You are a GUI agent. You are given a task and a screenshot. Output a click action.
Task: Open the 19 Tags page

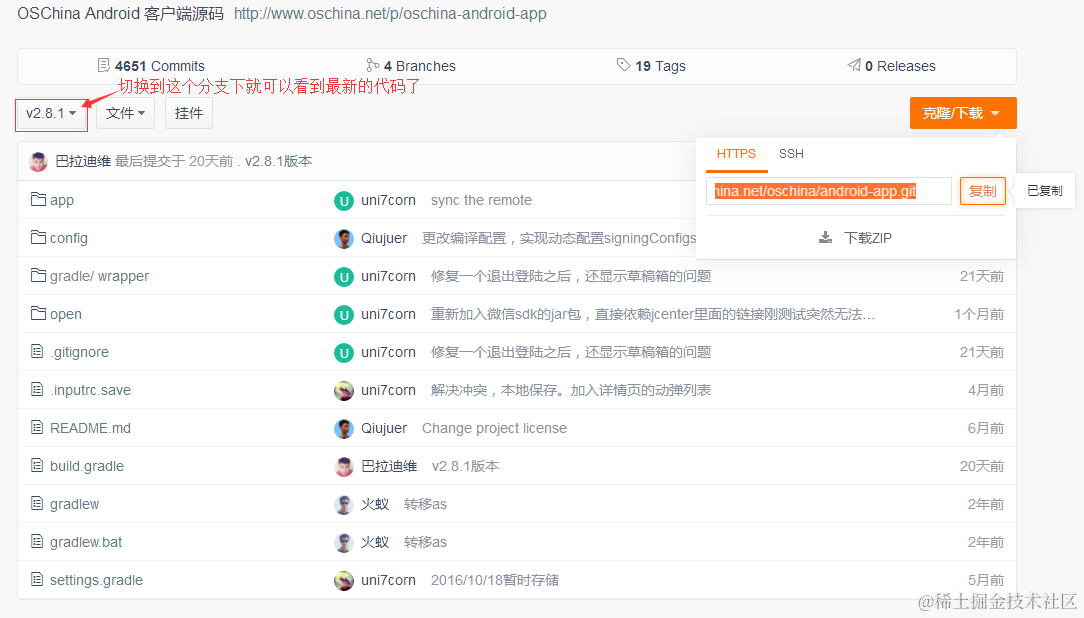click(660, 66)
